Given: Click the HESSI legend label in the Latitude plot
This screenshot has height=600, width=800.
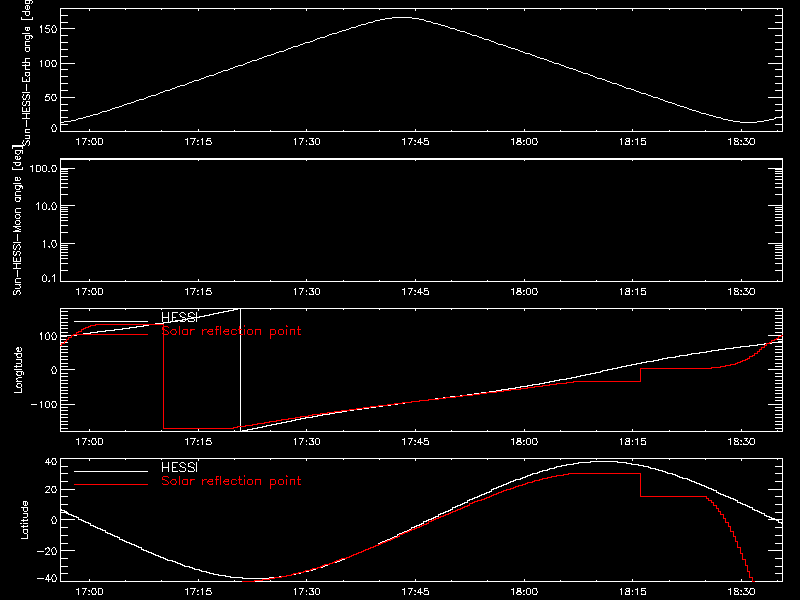Looking at the screenshot, I should pyautogui.click(x=179, y=467).
